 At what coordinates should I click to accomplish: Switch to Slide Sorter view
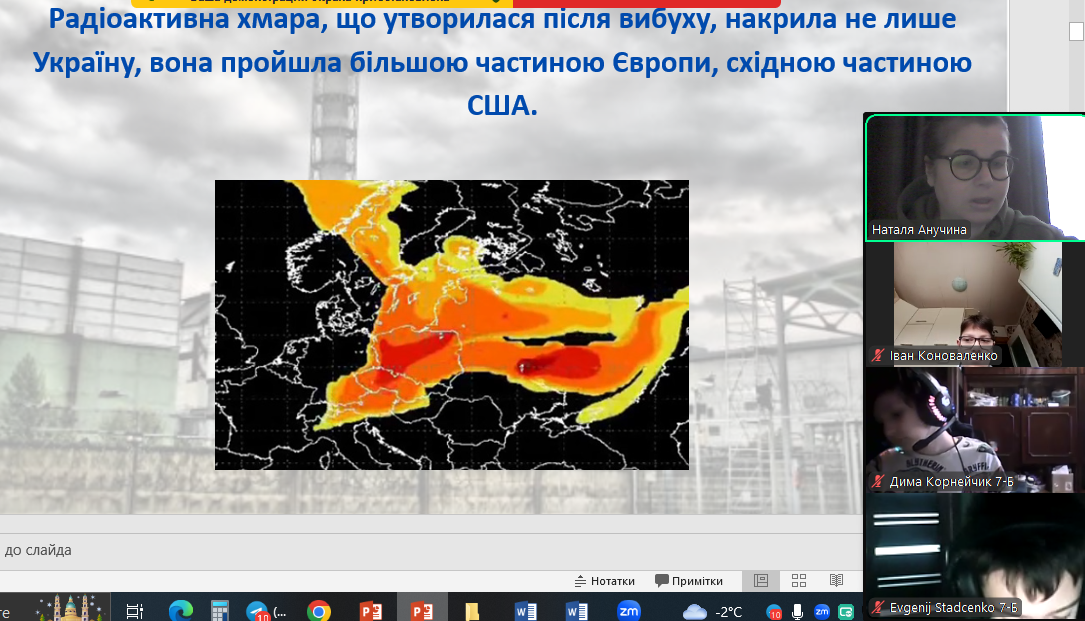799,580
